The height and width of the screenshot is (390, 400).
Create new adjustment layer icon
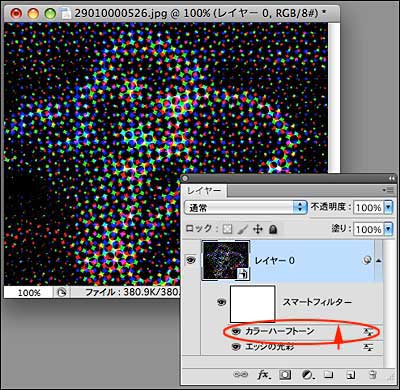pyautogui.click(x=307, y=375)
